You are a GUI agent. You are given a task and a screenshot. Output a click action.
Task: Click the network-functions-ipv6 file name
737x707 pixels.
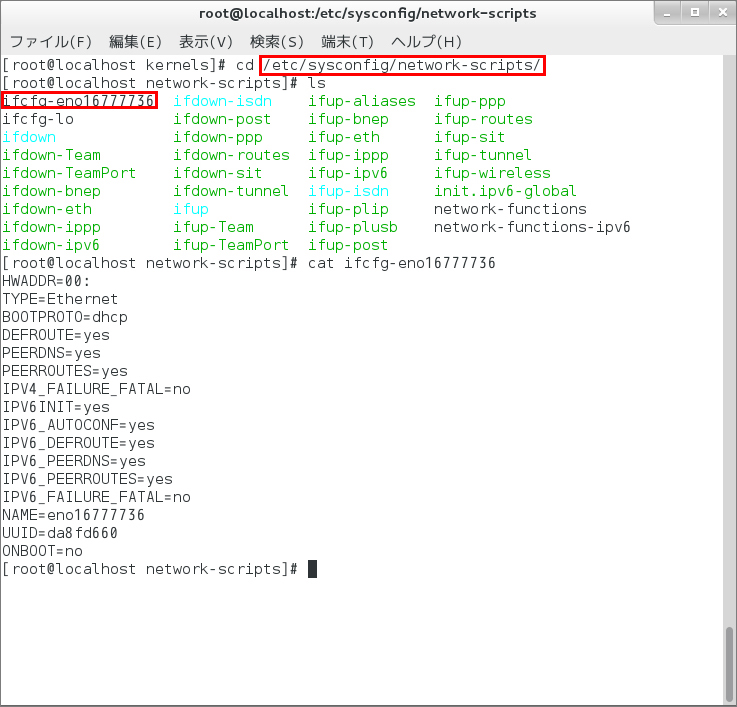pos(532,227)
